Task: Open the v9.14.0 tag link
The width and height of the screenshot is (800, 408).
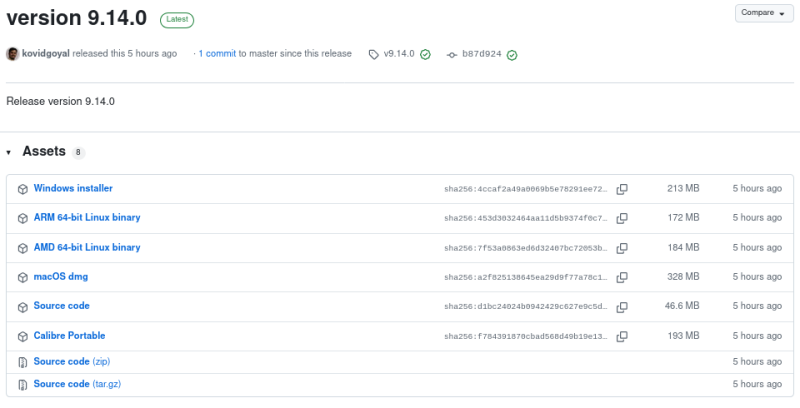Action: 399,54
